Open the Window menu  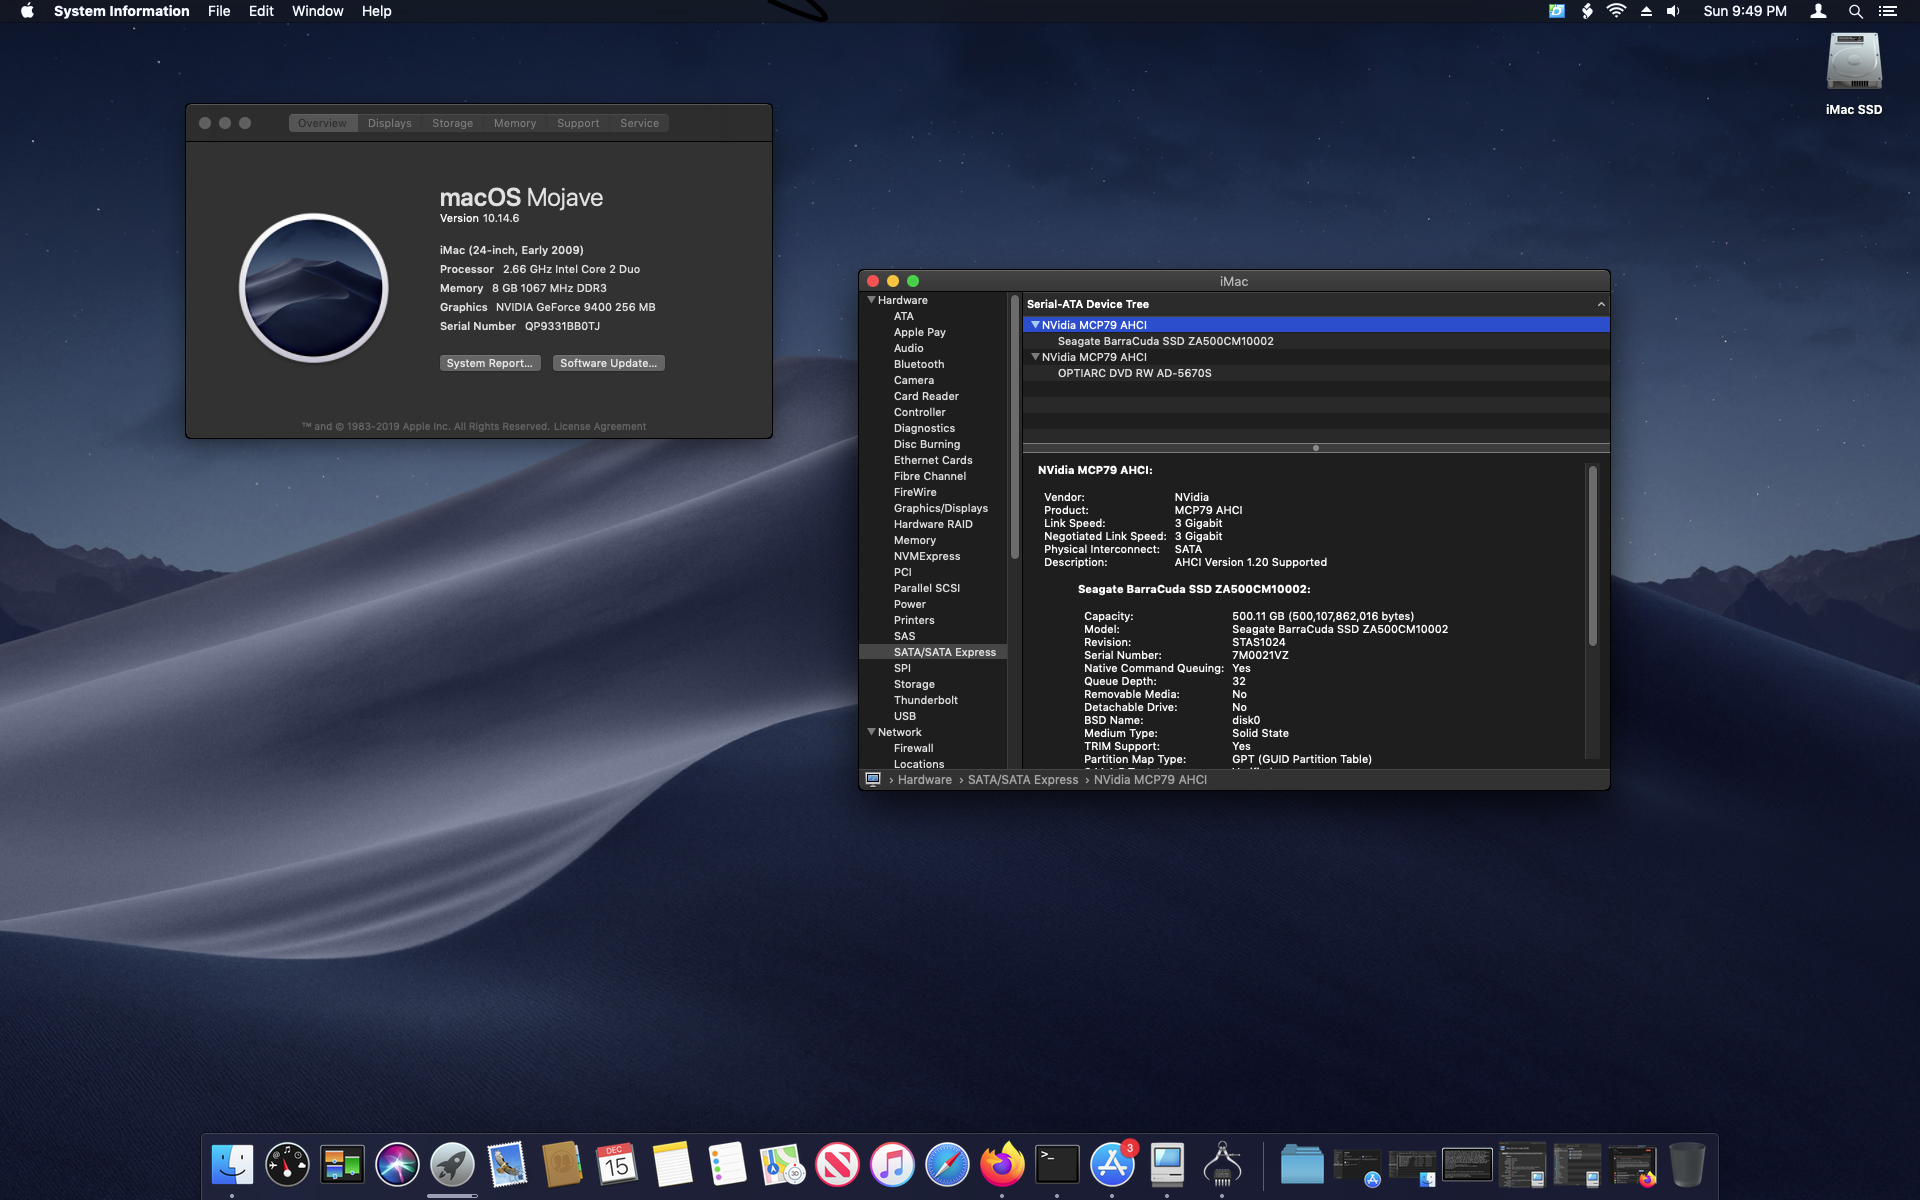pyautogui.click(x=317, y=11)
